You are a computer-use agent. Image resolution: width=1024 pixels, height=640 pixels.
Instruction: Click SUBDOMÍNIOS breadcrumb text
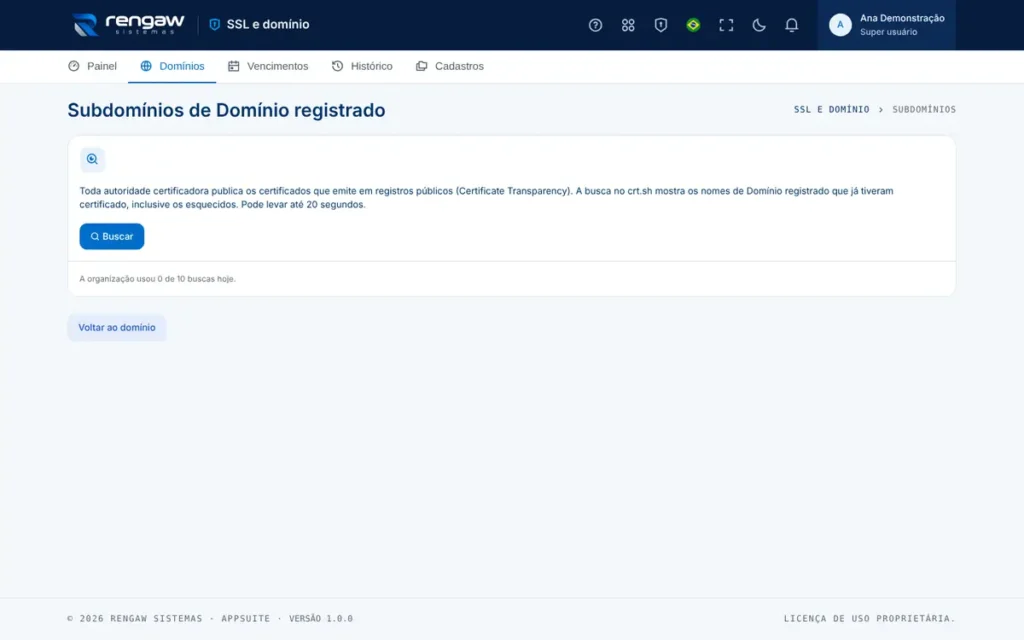tap(923, 110)
